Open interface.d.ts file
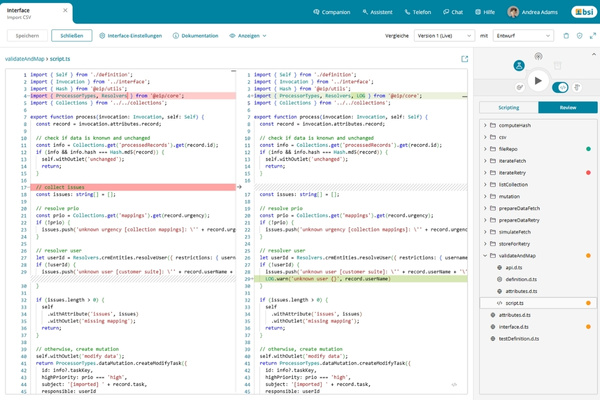Image resolution: width=600 pixels, height=400 pixels. pyautogui.click(x=538, y=327)
